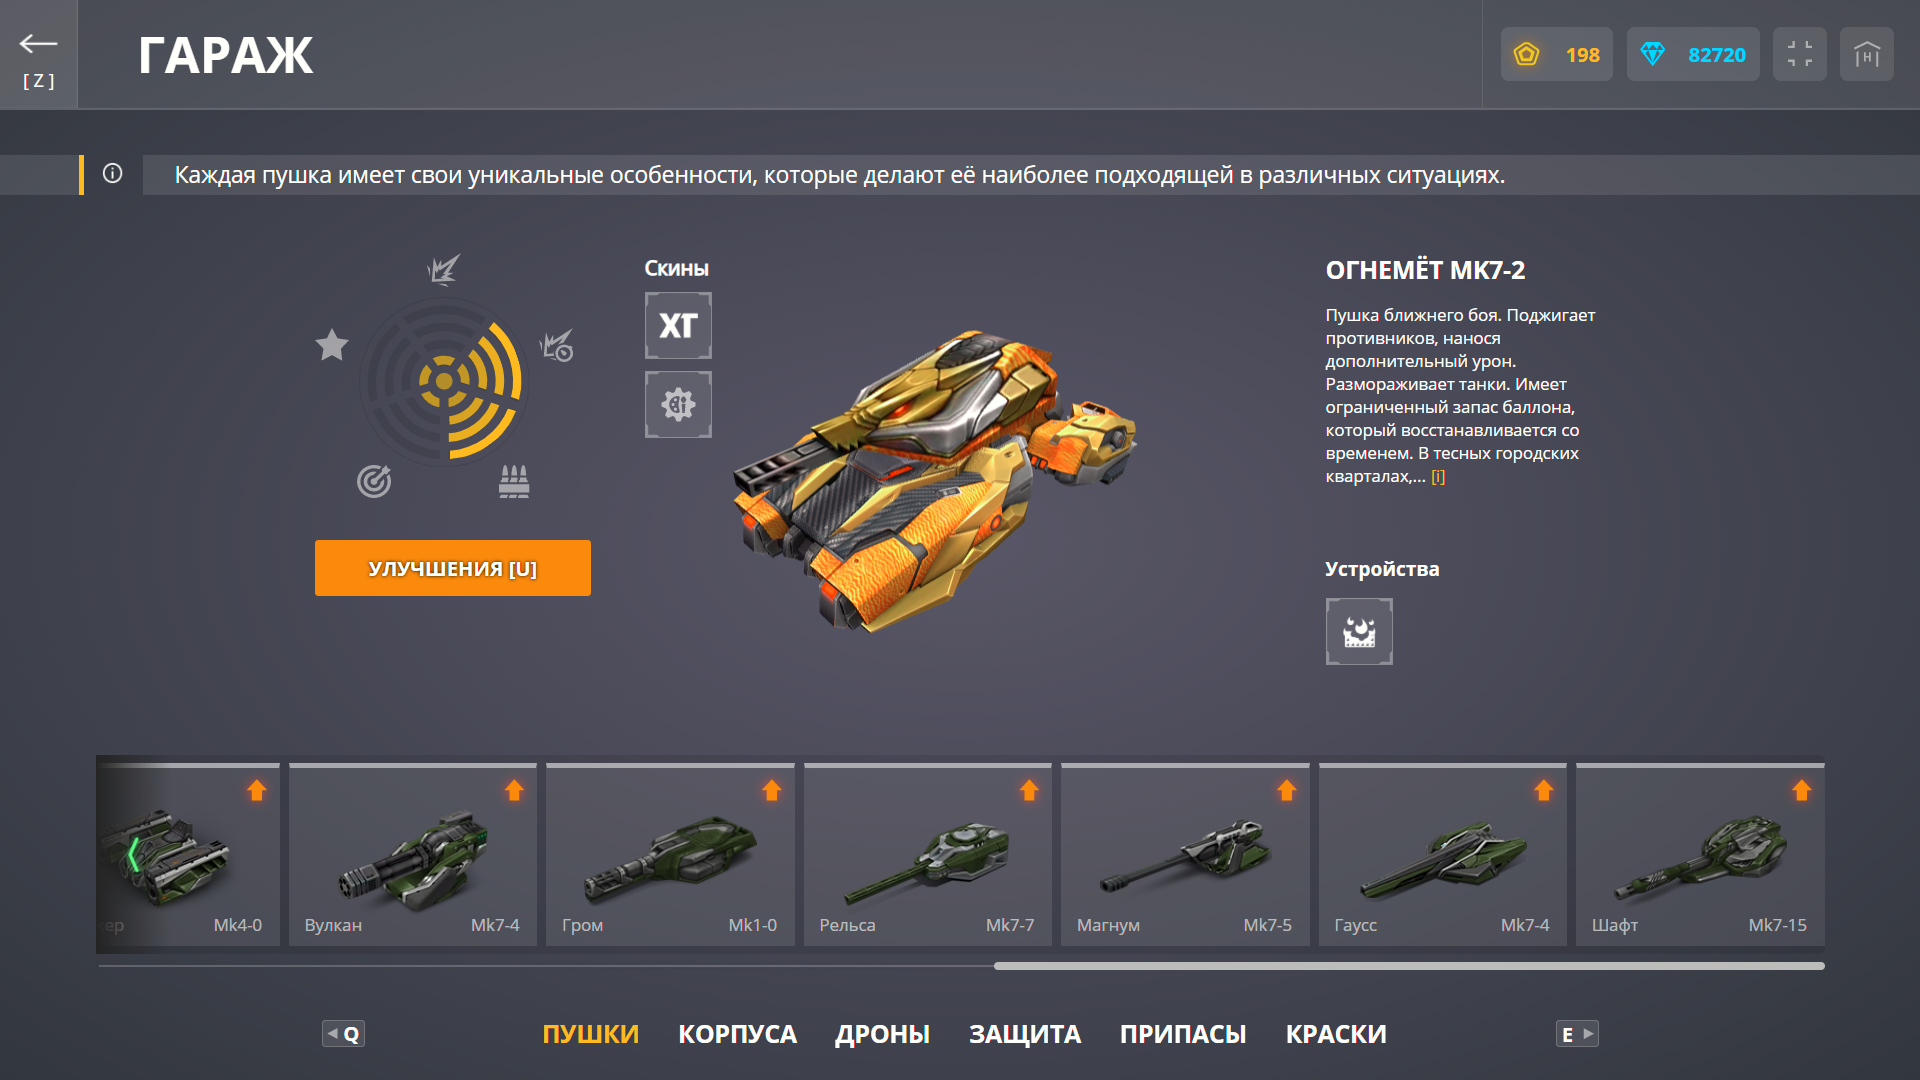This screenshot has height=1080, width=1920.
Task: Open the home [H] garage icon
Action: click(1866, 54)
